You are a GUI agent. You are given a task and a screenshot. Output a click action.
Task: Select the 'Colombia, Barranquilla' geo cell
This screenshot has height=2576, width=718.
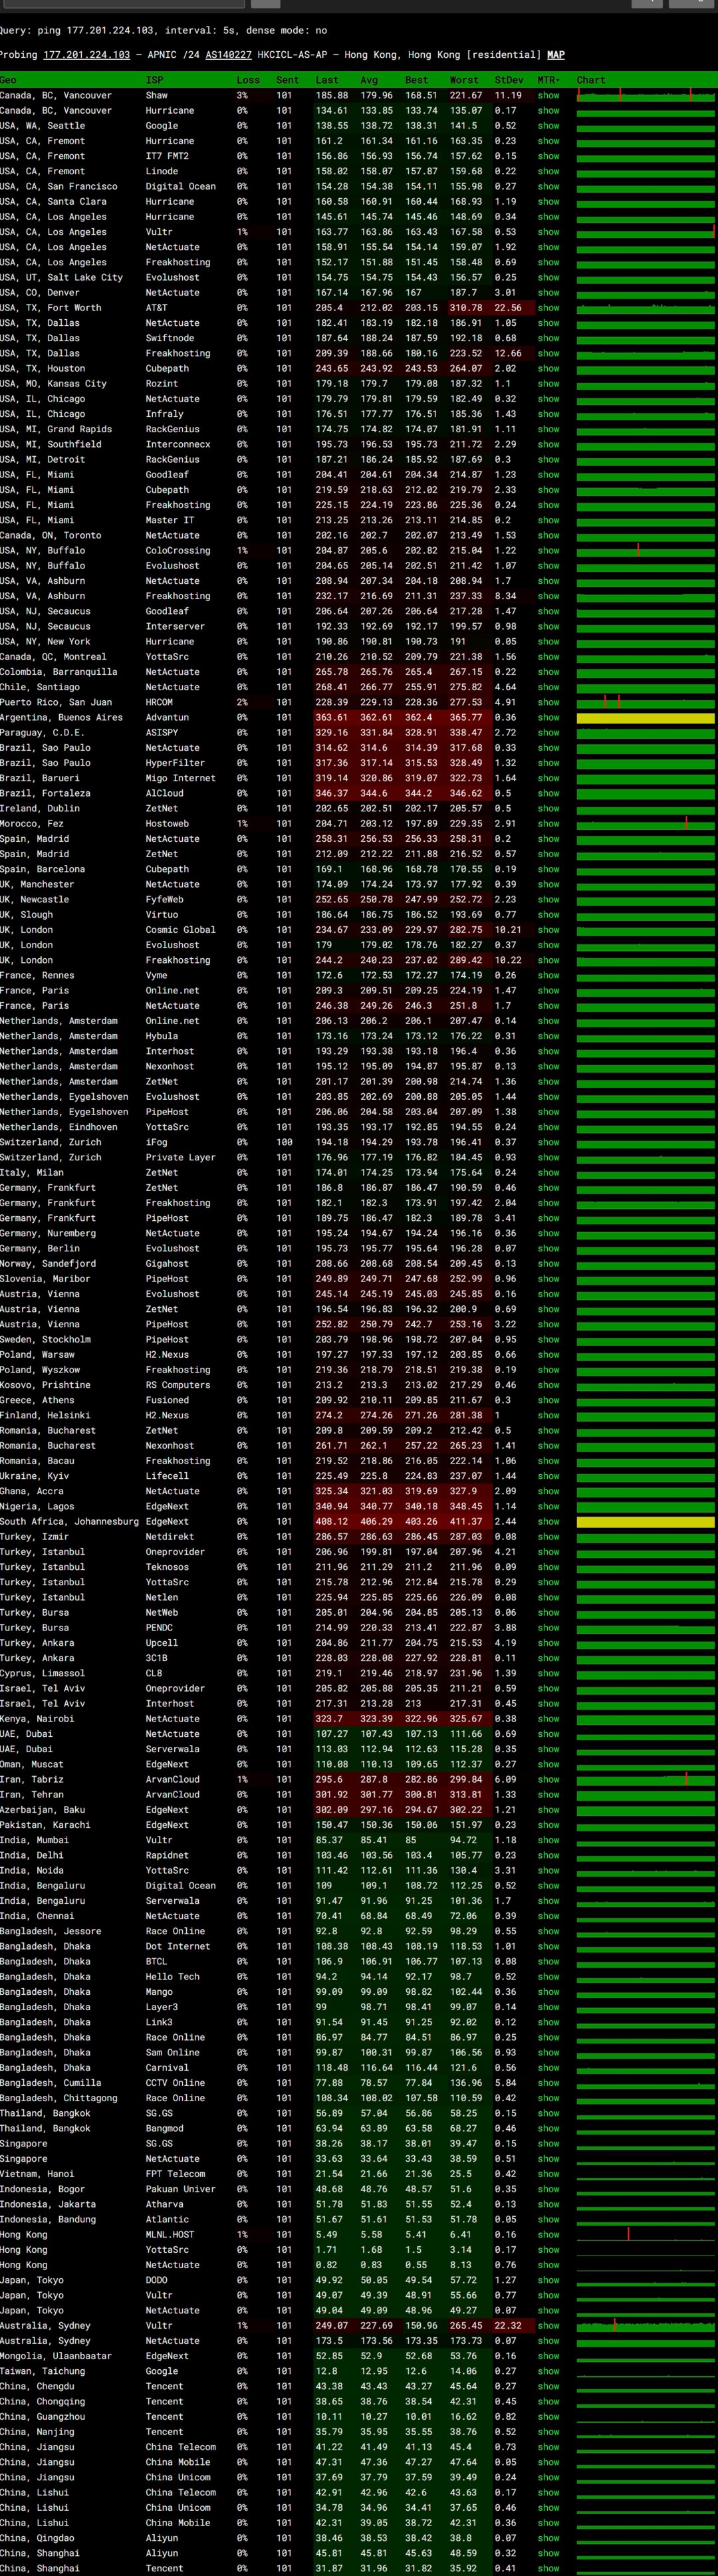pyautogui.click(x=59, y=672)
